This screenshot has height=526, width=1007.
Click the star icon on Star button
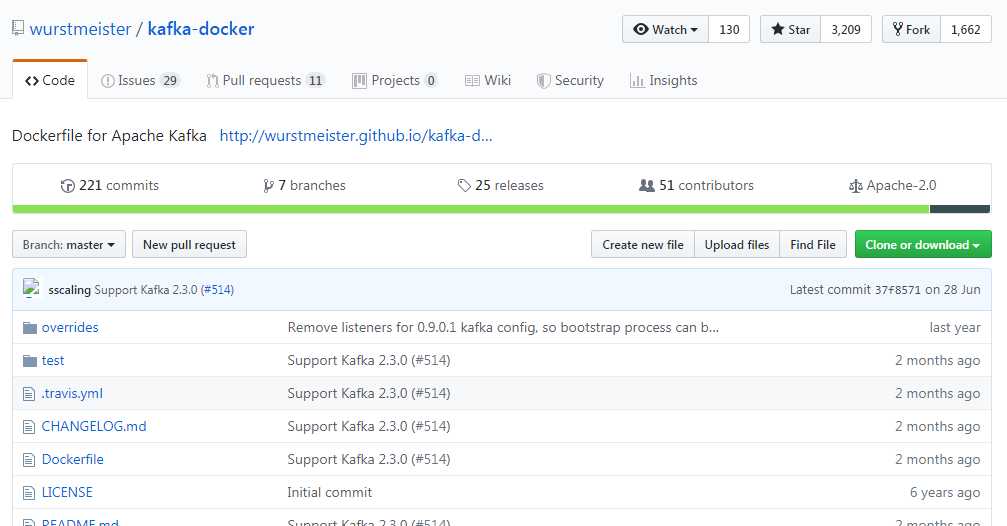pyautogui.click(x=778, y=29)
